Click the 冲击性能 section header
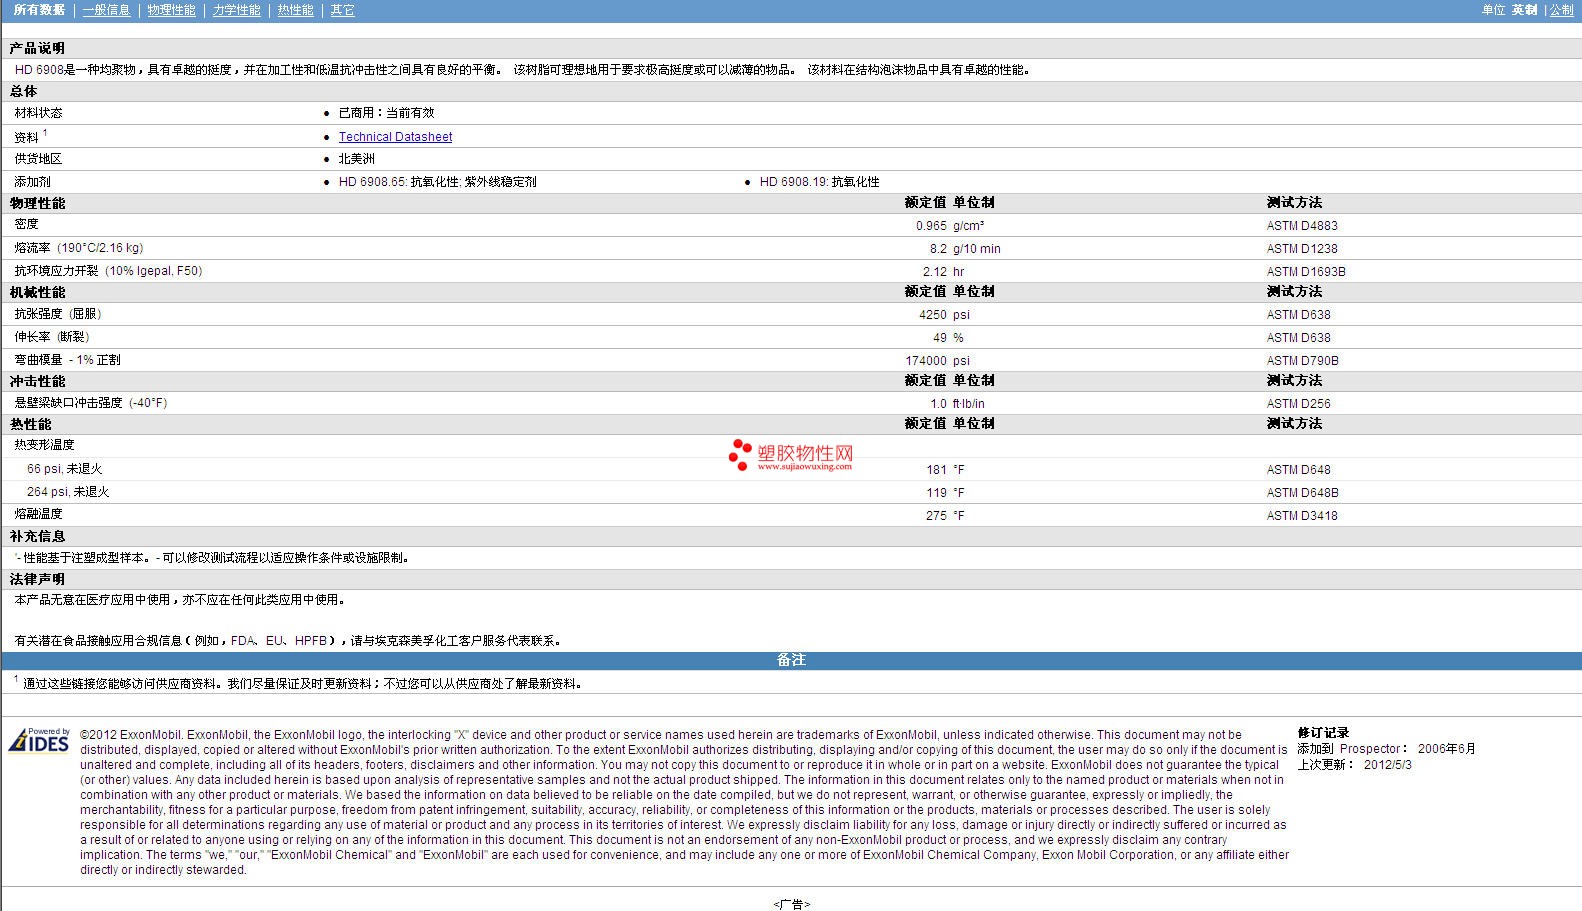 pos(37,381)
